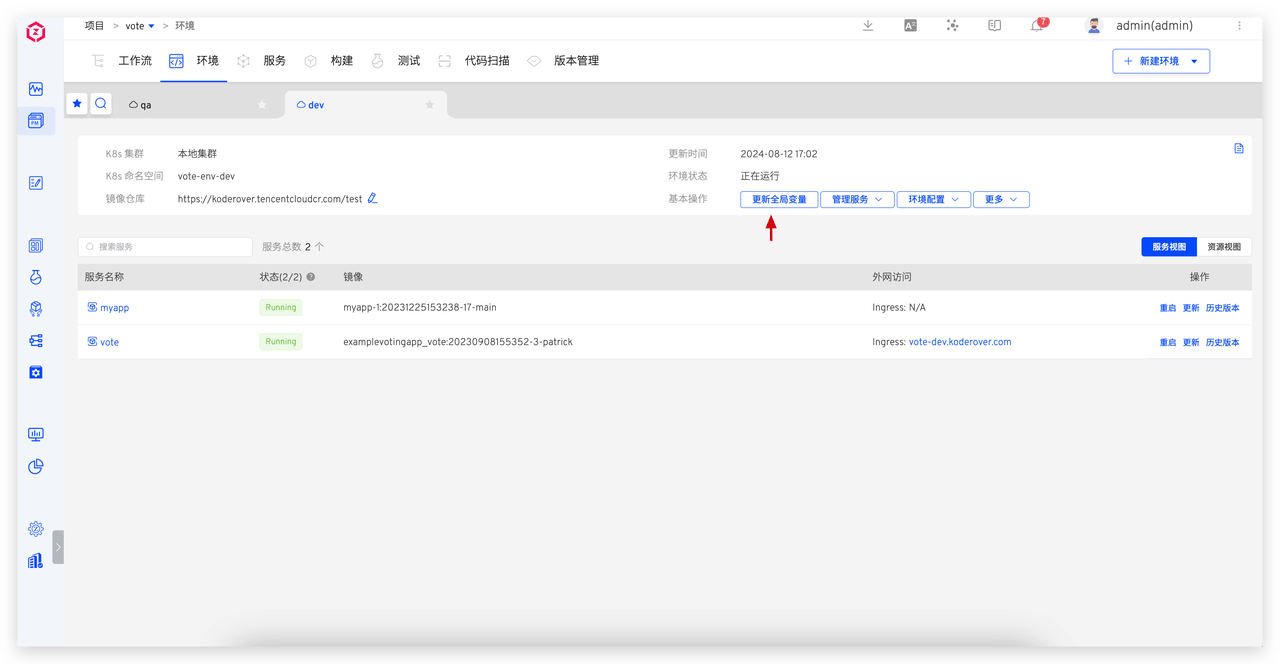Expand the 管理服务 dropdown
This screenshot has width=1280, height=664.
pos(857,200)
